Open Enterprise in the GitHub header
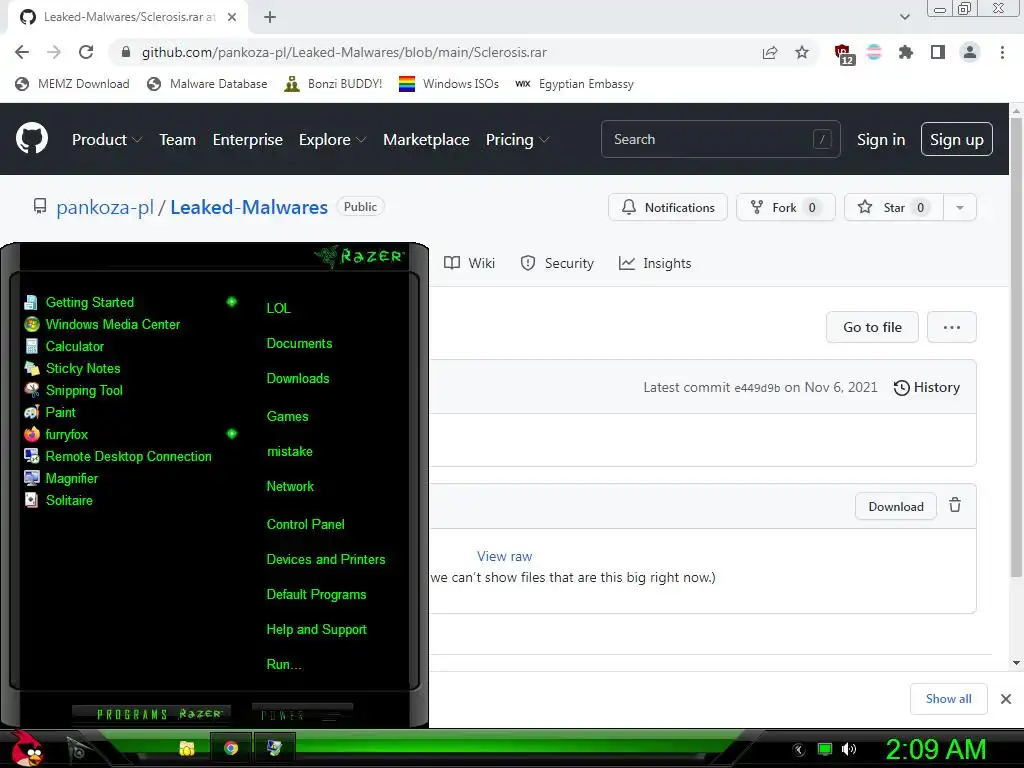1024x768 pixels. (248, 140)
